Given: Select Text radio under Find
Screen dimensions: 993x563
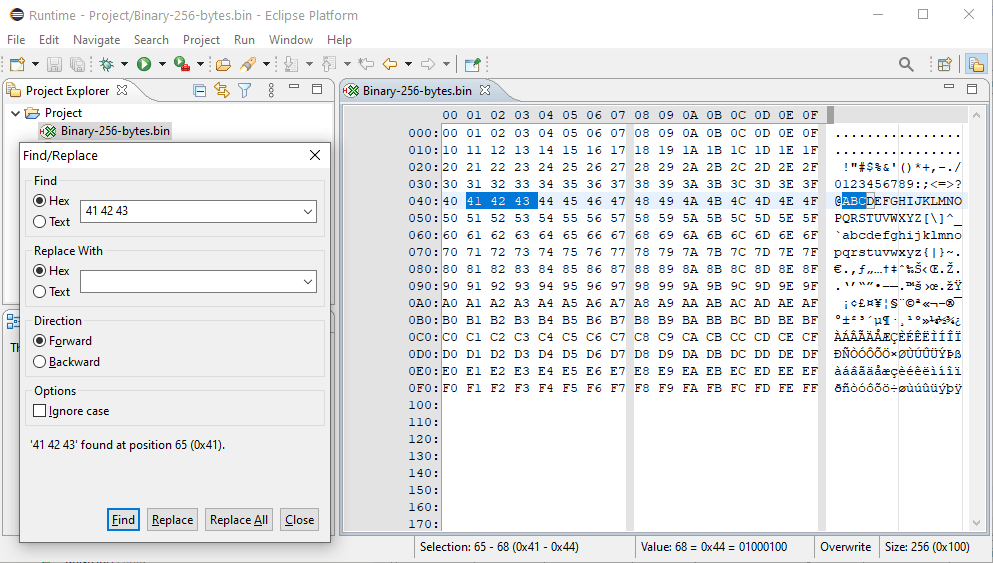Looking at the screenshot, I should click(39, 222).
